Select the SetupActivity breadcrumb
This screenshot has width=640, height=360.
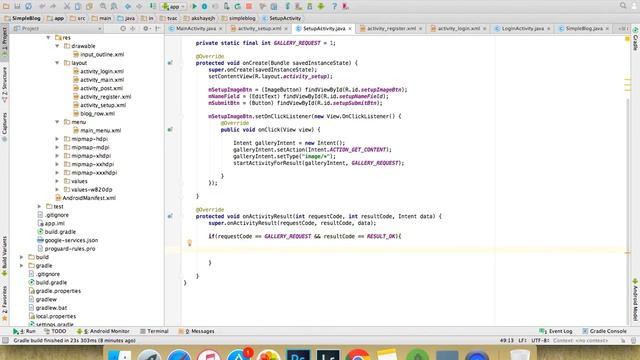click(x=282, y=18)
